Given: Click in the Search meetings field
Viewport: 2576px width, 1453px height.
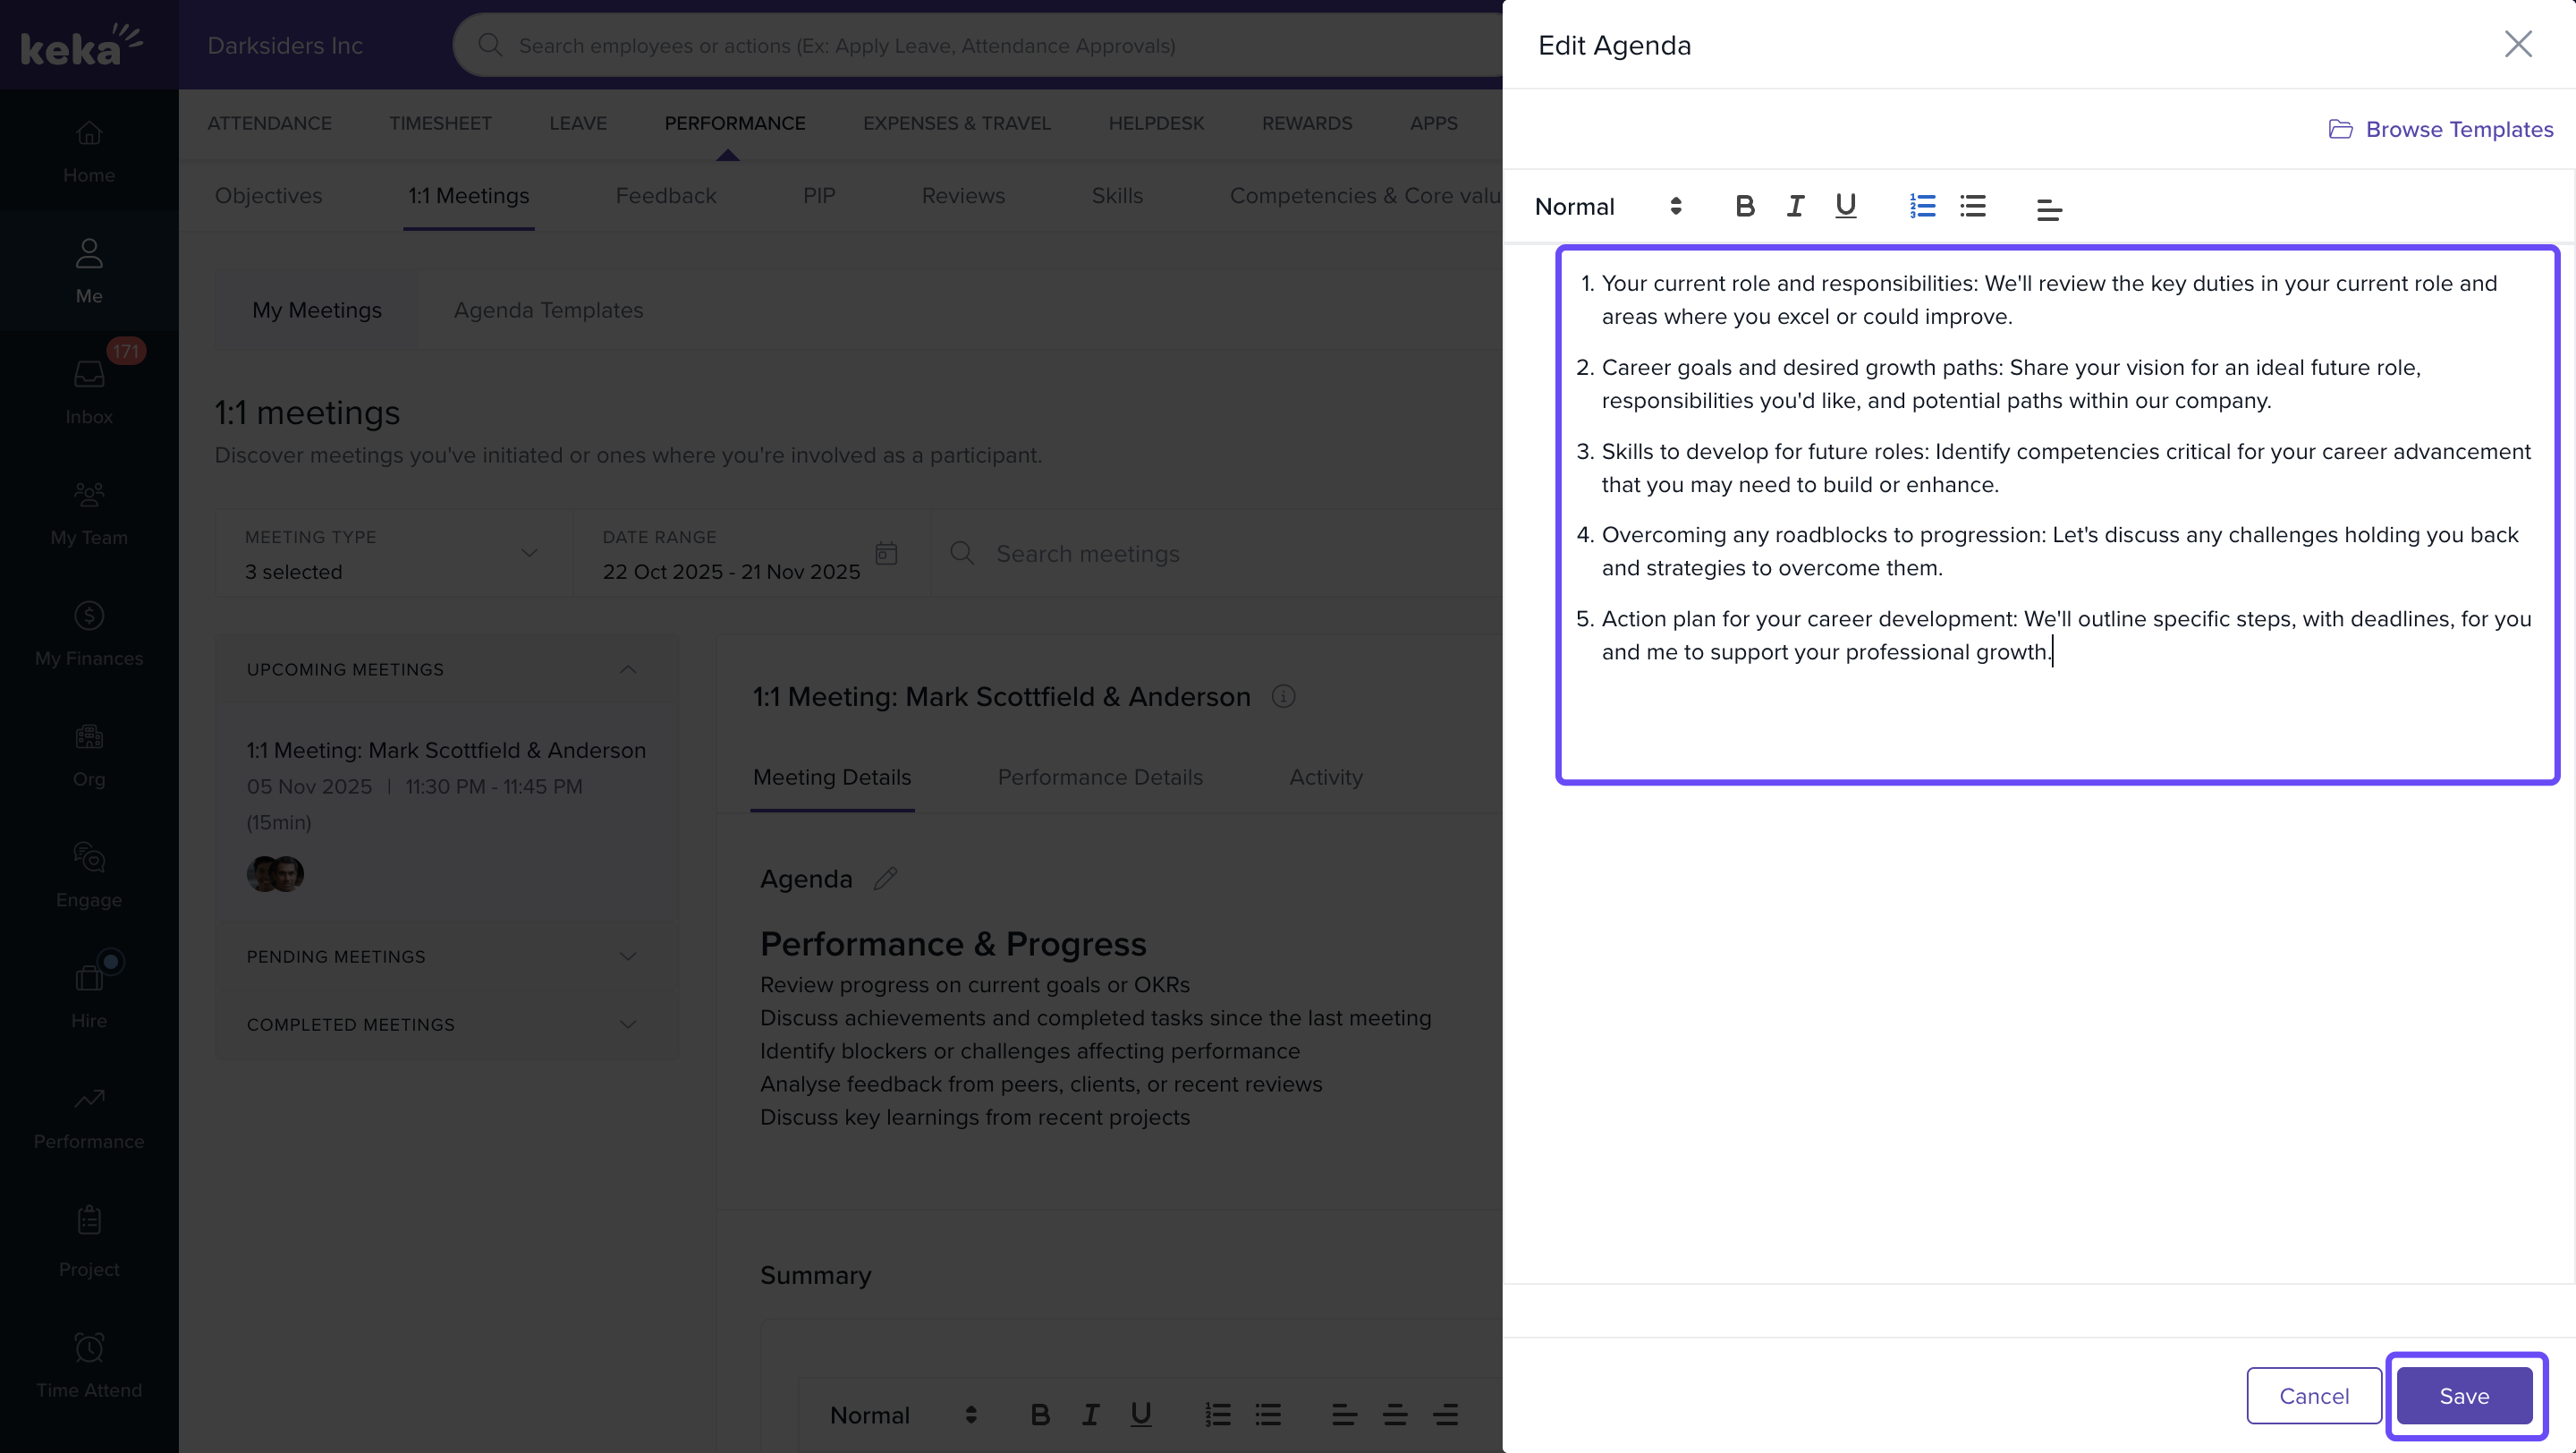Looking at the screenshot, I should click(1200, 554).
